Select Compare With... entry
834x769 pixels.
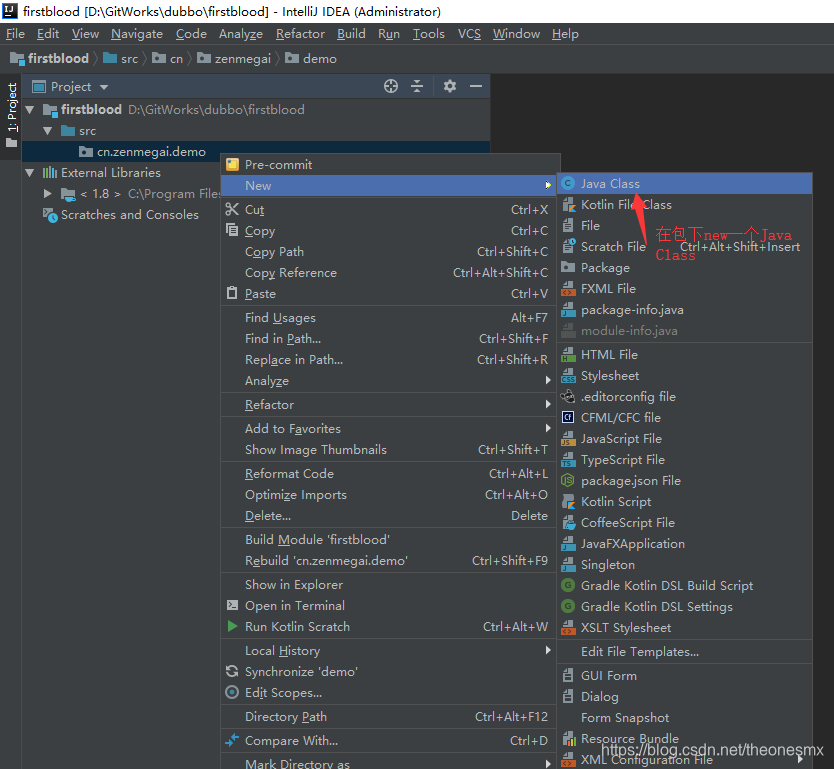[388, 740]
